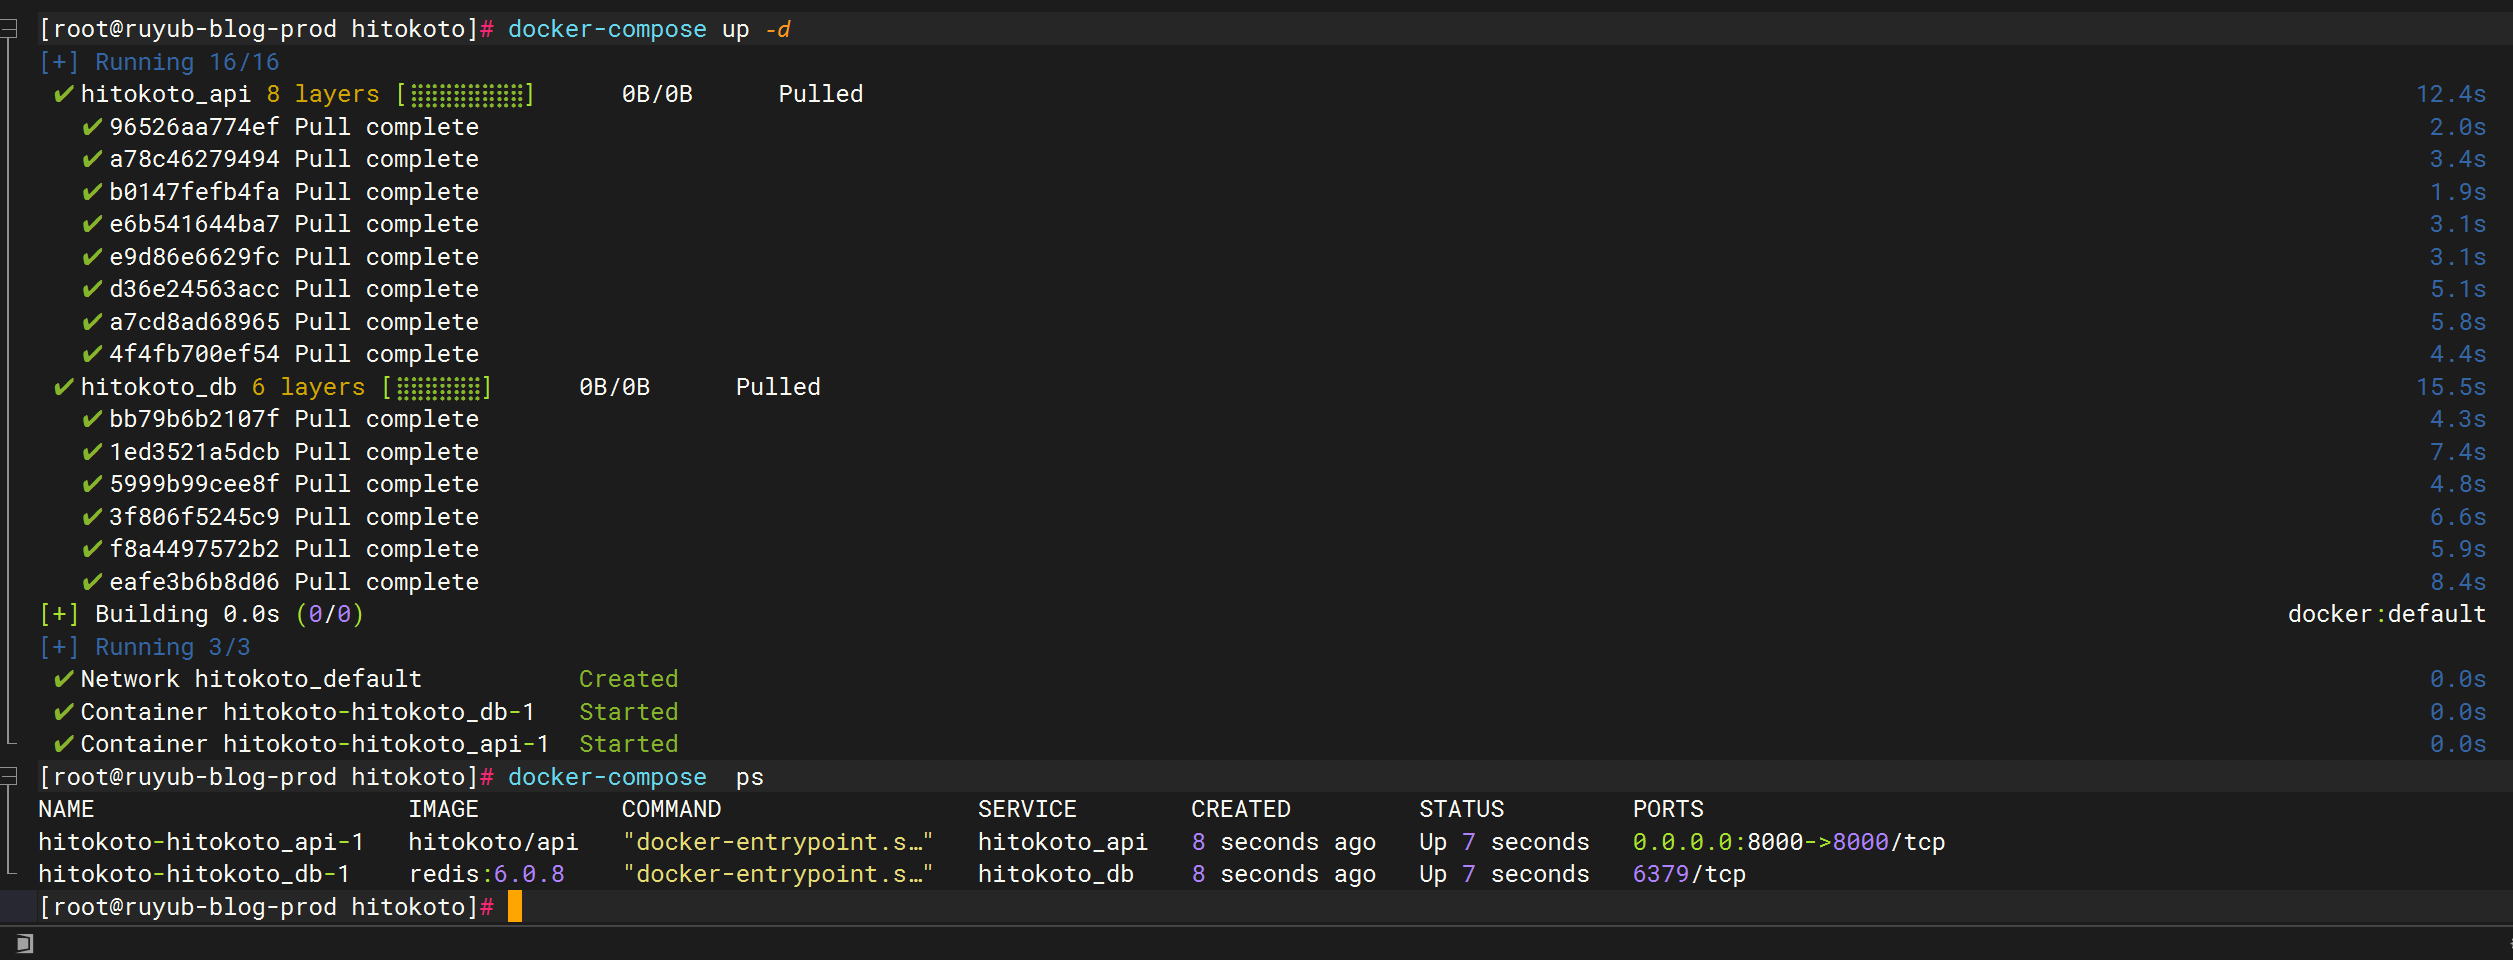The height and width of the screenshot is (960, 2513).
Task: Click the [+] Running 3/3 line
Action: [x=145, y=647]
